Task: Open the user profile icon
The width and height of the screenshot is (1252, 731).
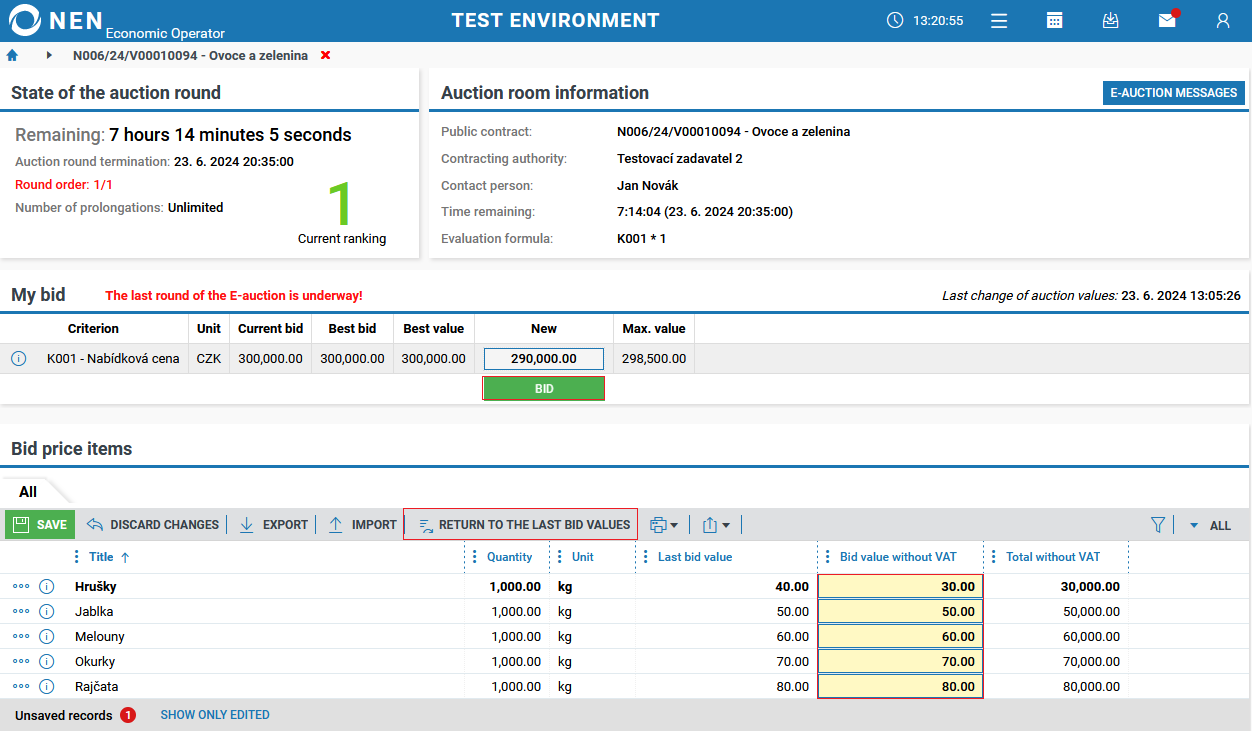Action: [x=1222, y=20]
